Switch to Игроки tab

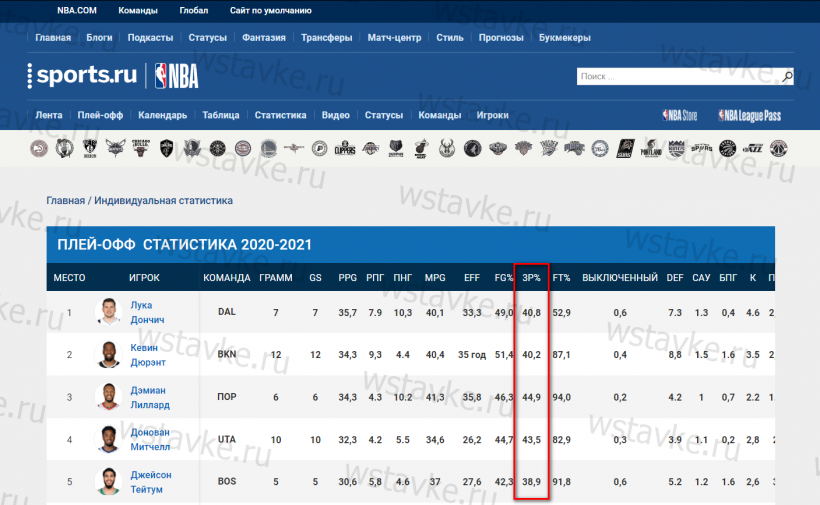point(493,115)
